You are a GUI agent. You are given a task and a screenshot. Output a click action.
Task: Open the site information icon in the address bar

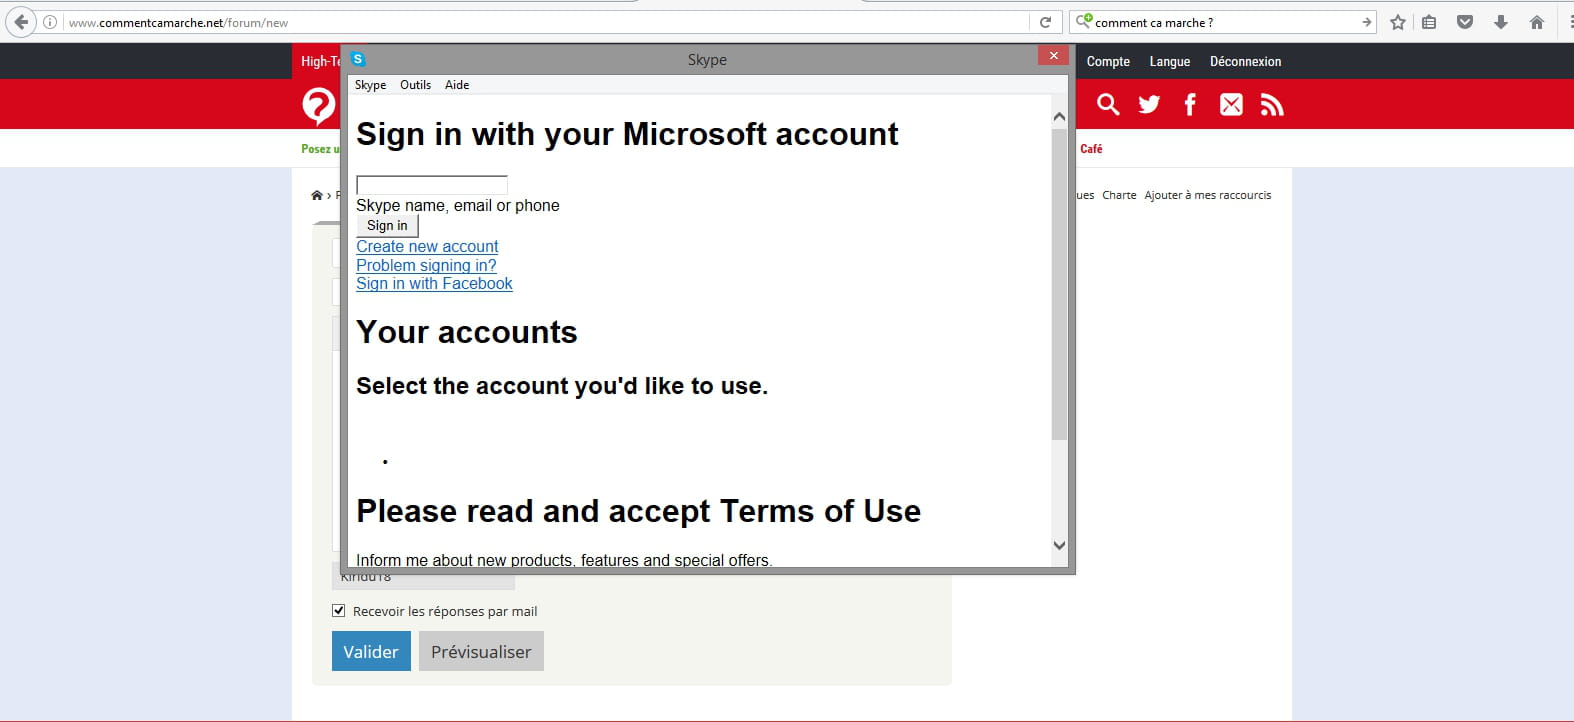point(50,22)
